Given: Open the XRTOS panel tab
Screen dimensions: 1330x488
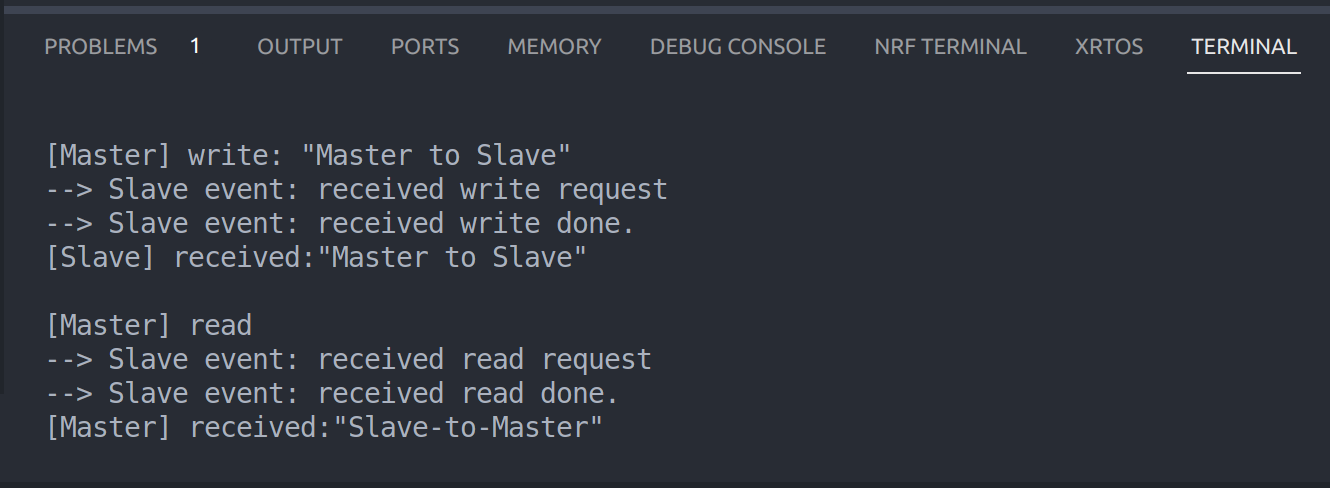Looking at the screenshot, I should pos(1109,47).
